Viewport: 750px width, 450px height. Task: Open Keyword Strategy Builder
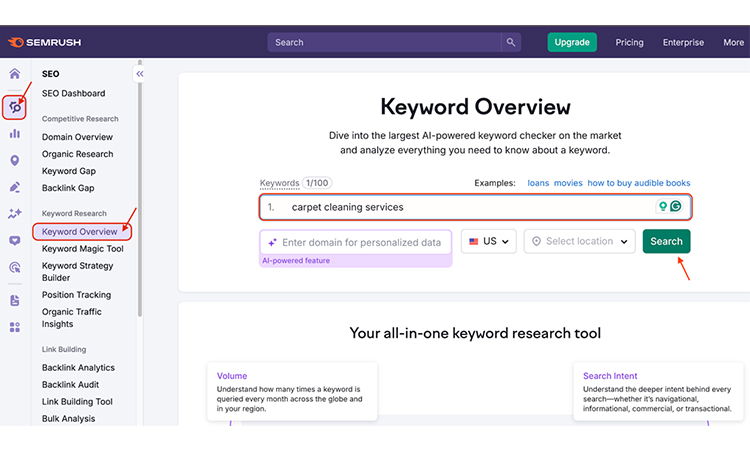pyautogui.click(x=77, y=272)
